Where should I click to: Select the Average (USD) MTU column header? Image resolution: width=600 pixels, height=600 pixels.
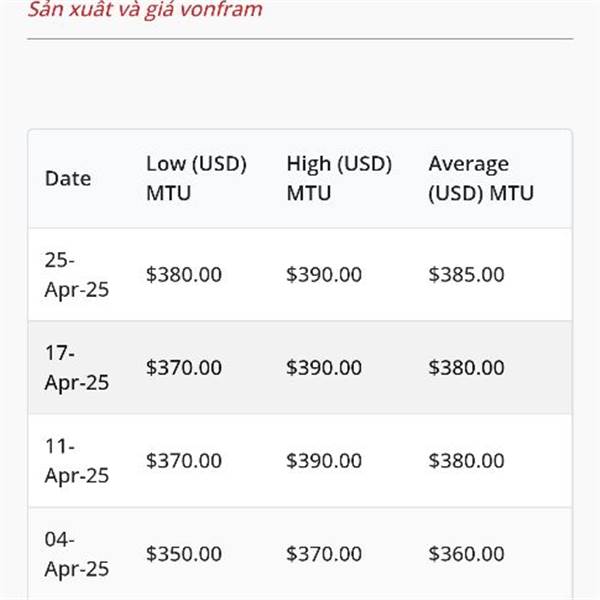tap(481, 178)
